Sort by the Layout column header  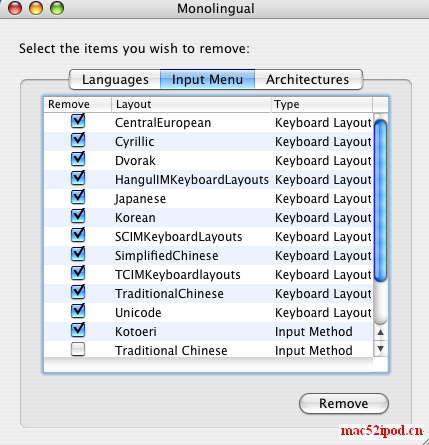click(x=191, y=104)
